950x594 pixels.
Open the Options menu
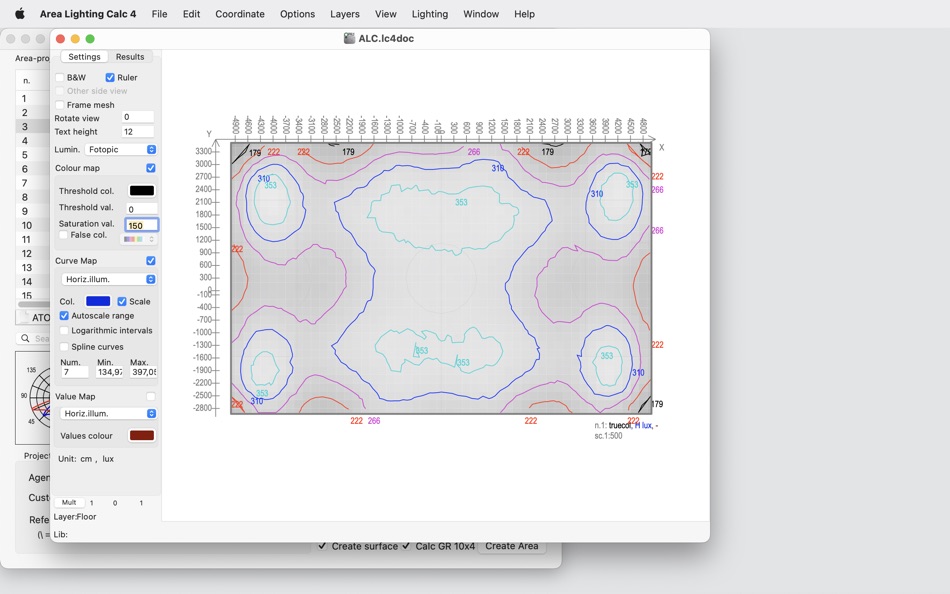(x=297, y=14)
